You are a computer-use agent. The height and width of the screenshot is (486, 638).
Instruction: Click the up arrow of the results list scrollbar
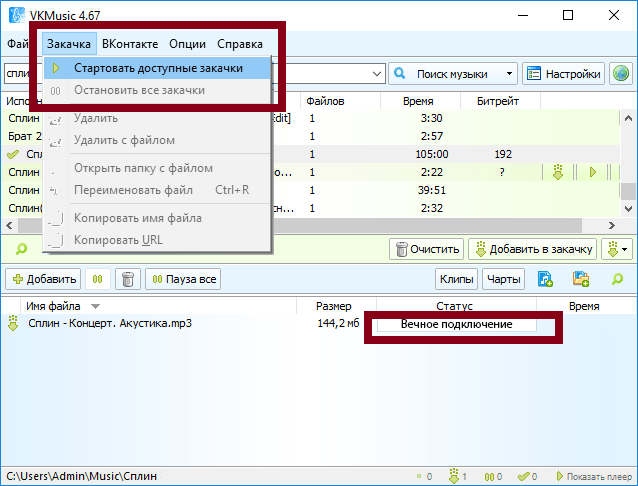(x=628, y=119)
